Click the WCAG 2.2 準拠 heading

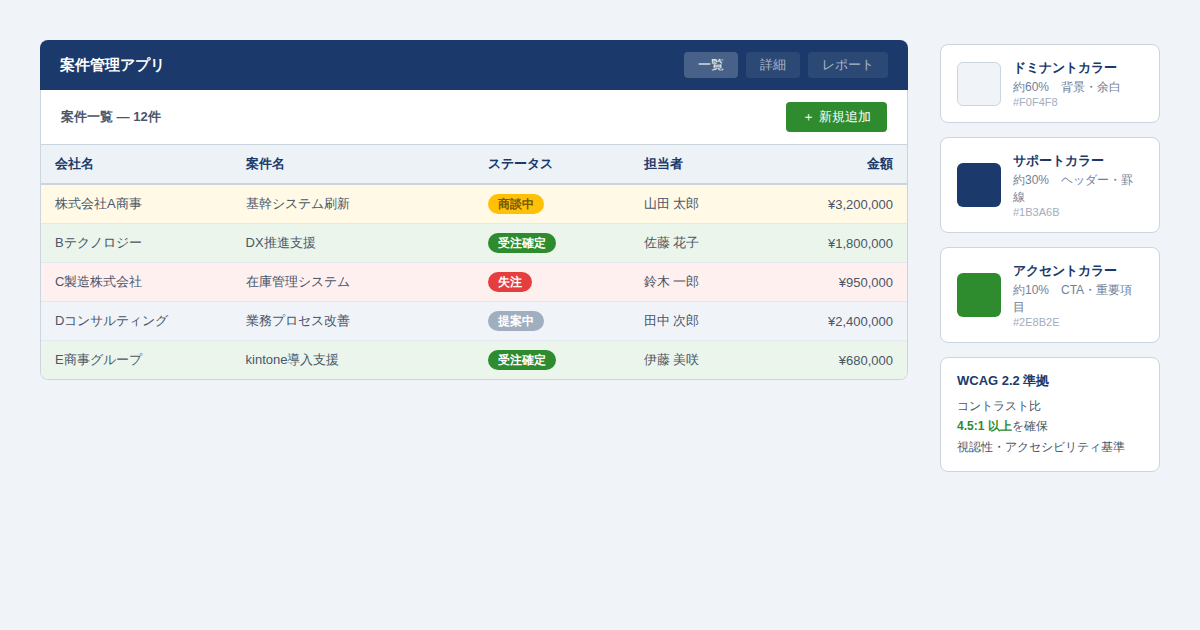pos(1003,381)
